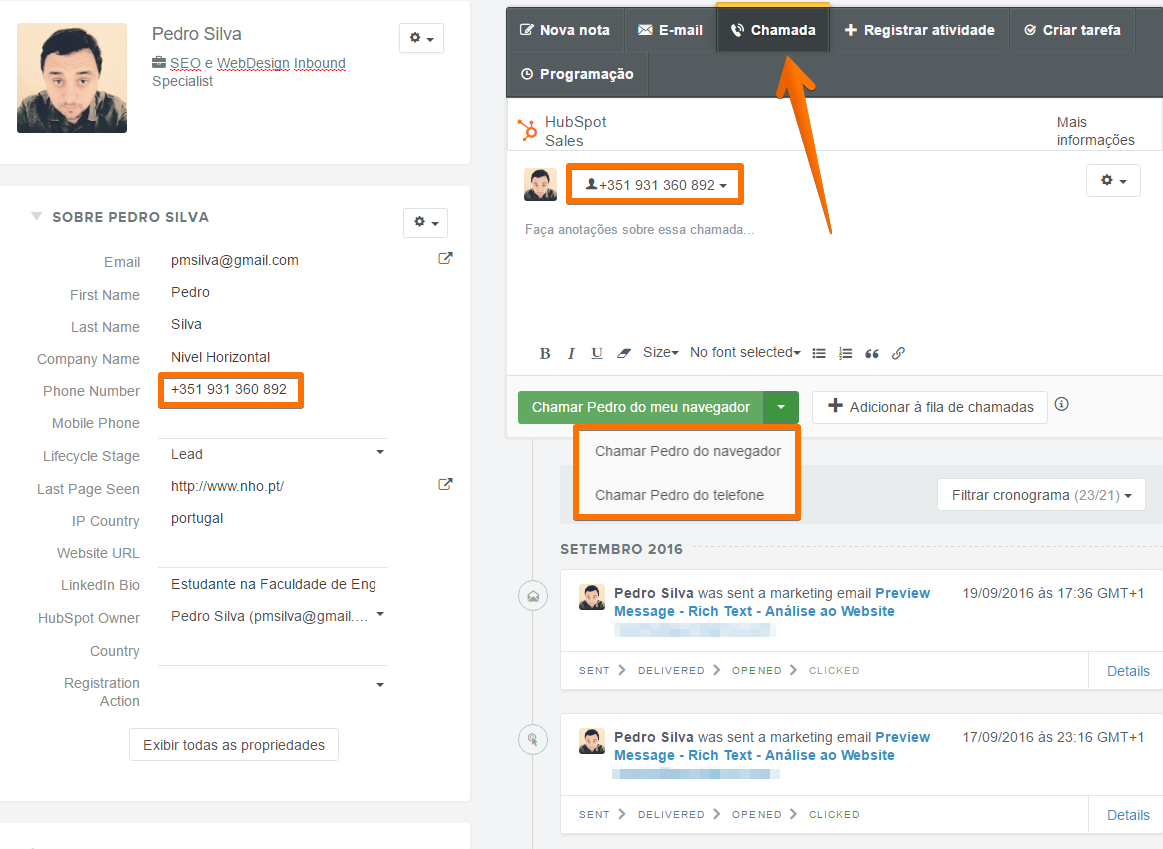The image size is (1163, 849).
Task: Click info icon beside call queue button
Action: [1062, 405]
